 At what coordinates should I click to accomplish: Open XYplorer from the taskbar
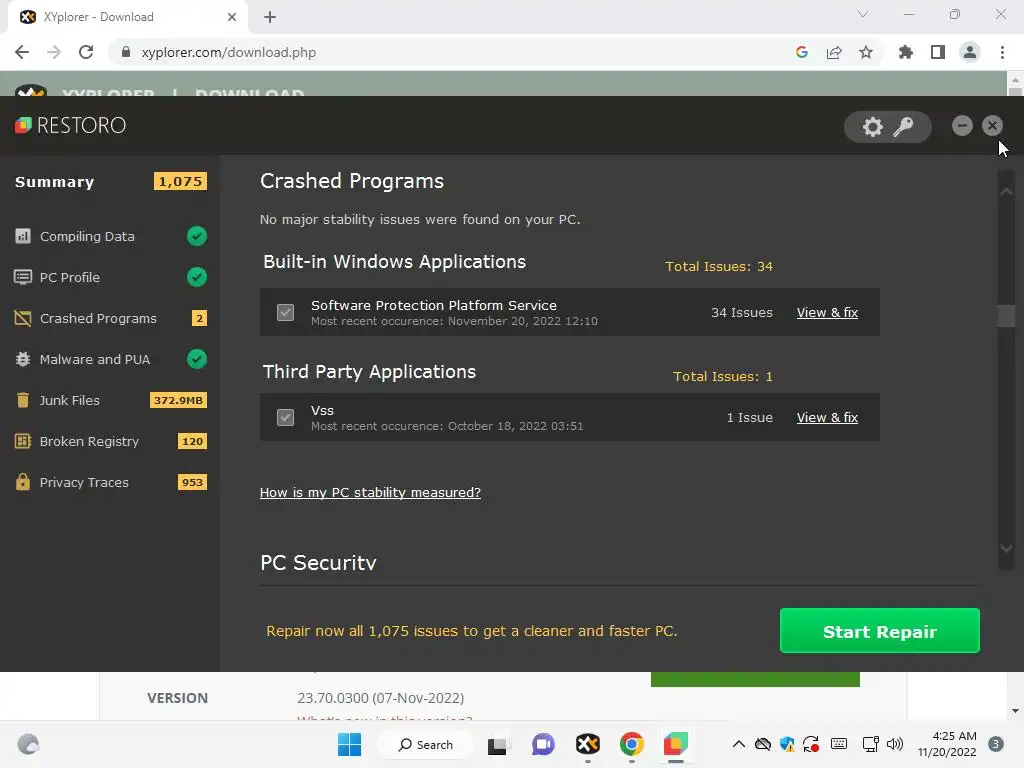(588, 744)
